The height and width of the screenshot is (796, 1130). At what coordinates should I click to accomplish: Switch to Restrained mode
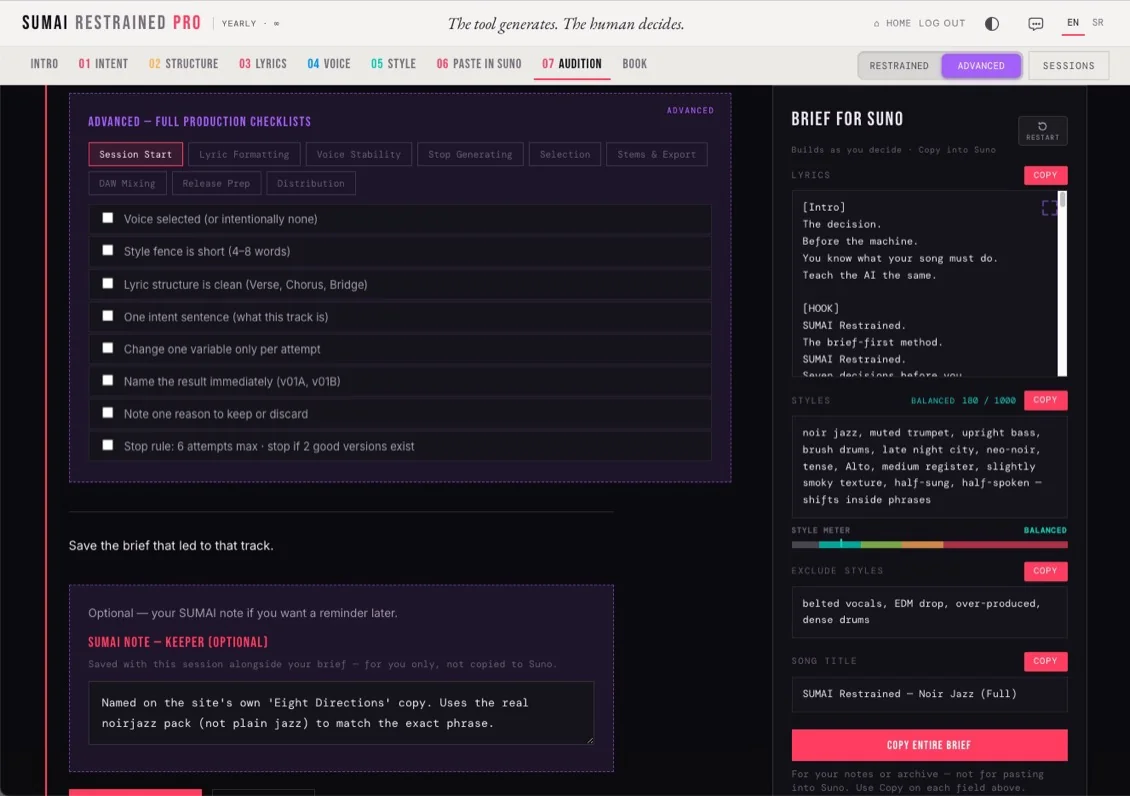point(899,66)
